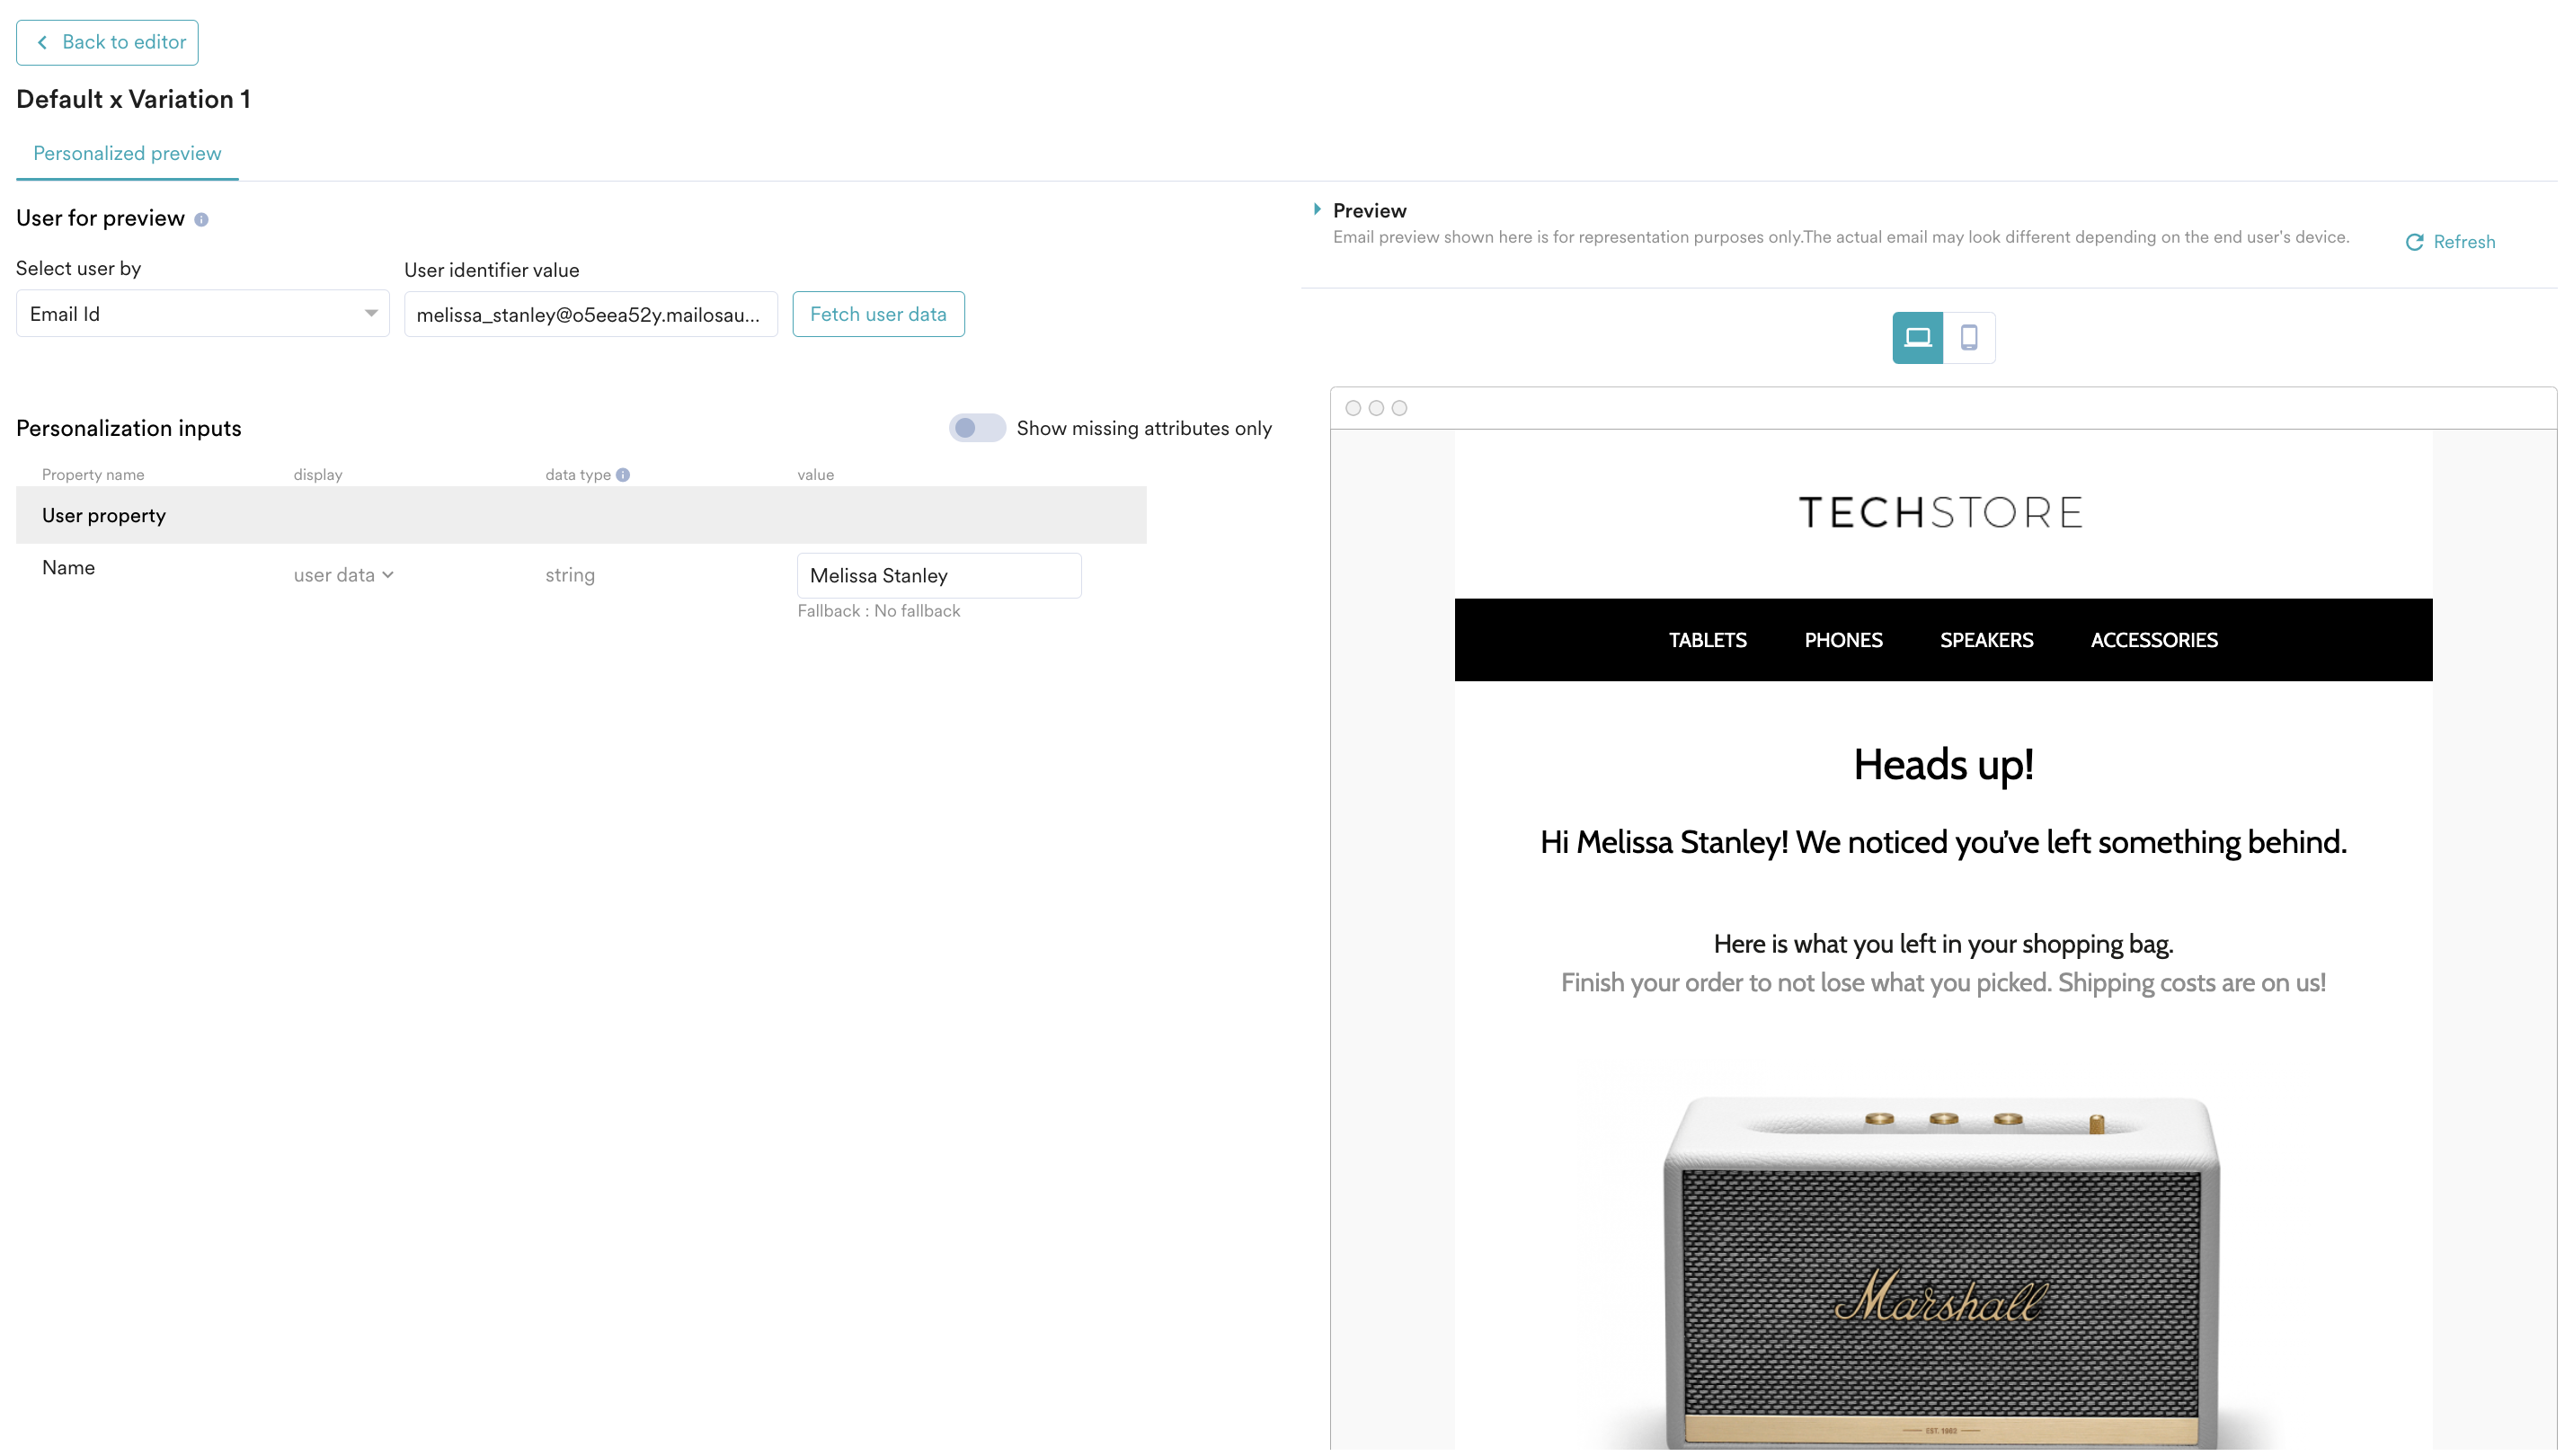Click back arrow in Back to editor

click(42, 42)
